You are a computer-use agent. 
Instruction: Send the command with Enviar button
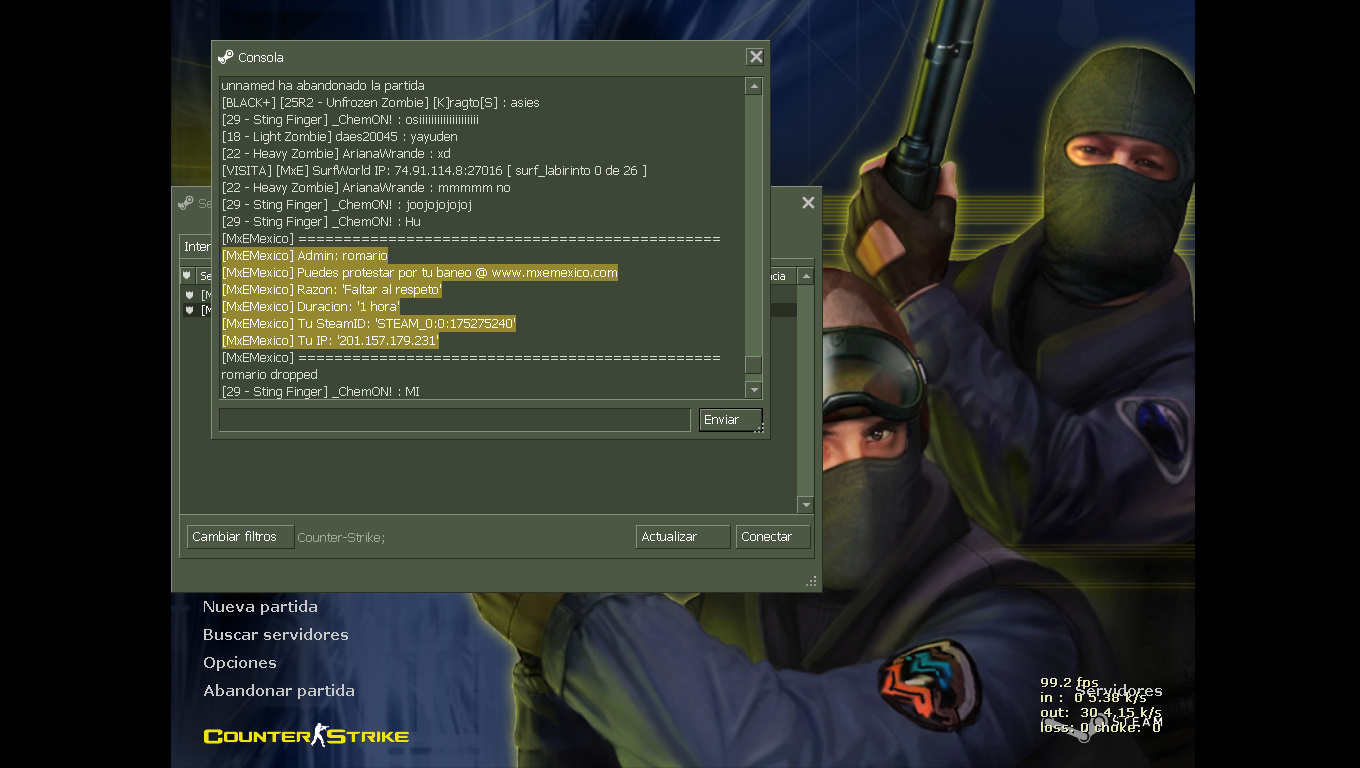click(731, 420)
